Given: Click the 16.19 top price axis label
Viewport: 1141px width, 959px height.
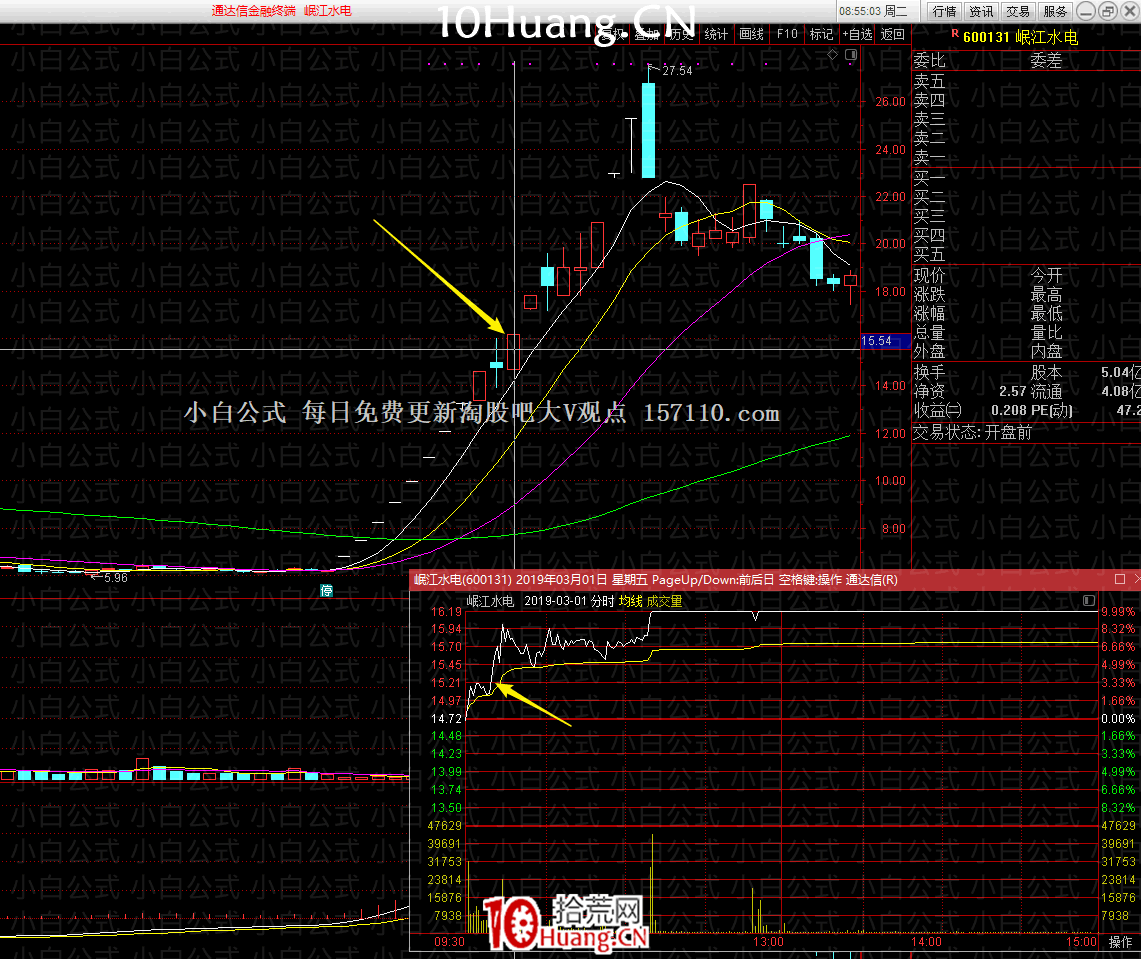Looking at the screenshot, I should pos(446,612).
